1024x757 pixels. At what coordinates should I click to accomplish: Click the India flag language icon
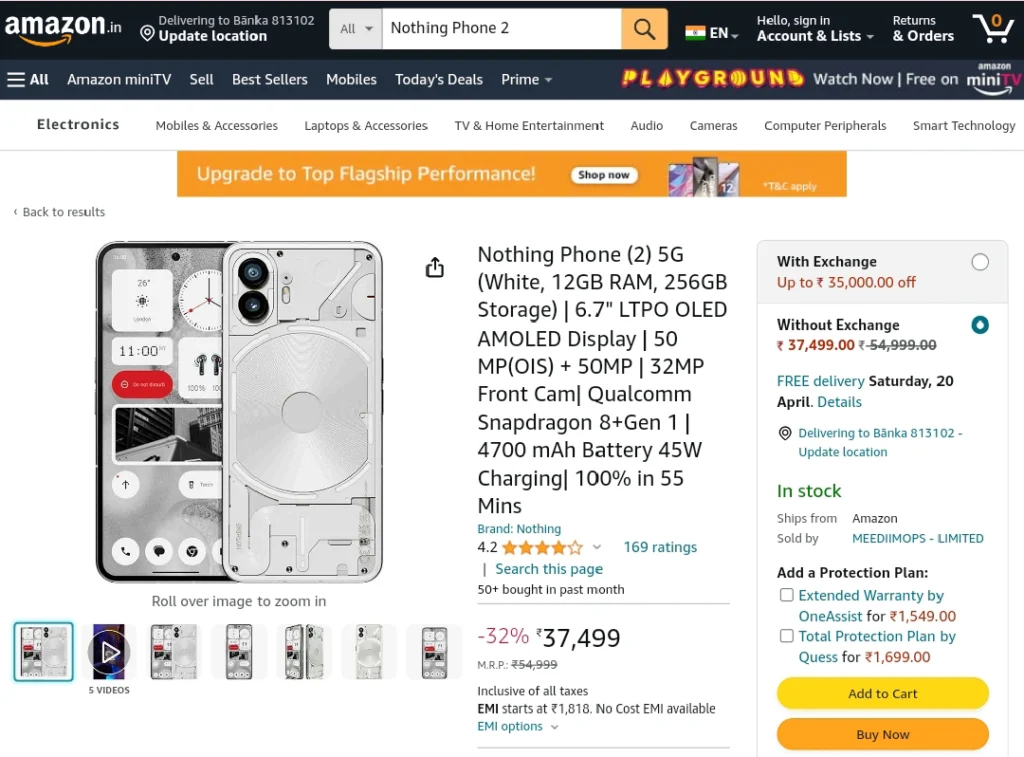point(695,33)
